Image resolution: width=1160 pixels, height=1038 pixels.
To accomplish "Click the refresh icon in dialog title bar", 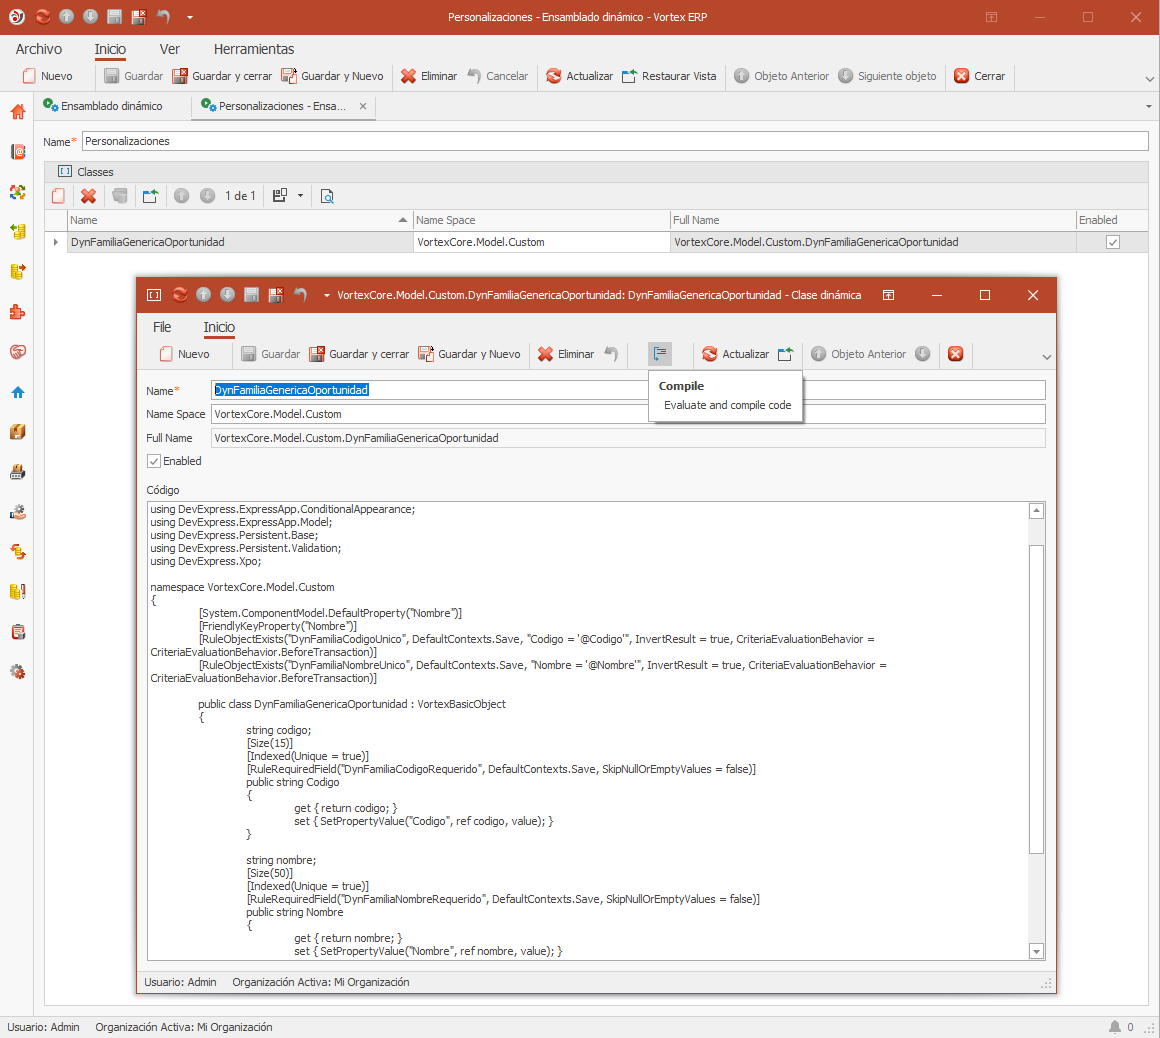I will 180,294.
